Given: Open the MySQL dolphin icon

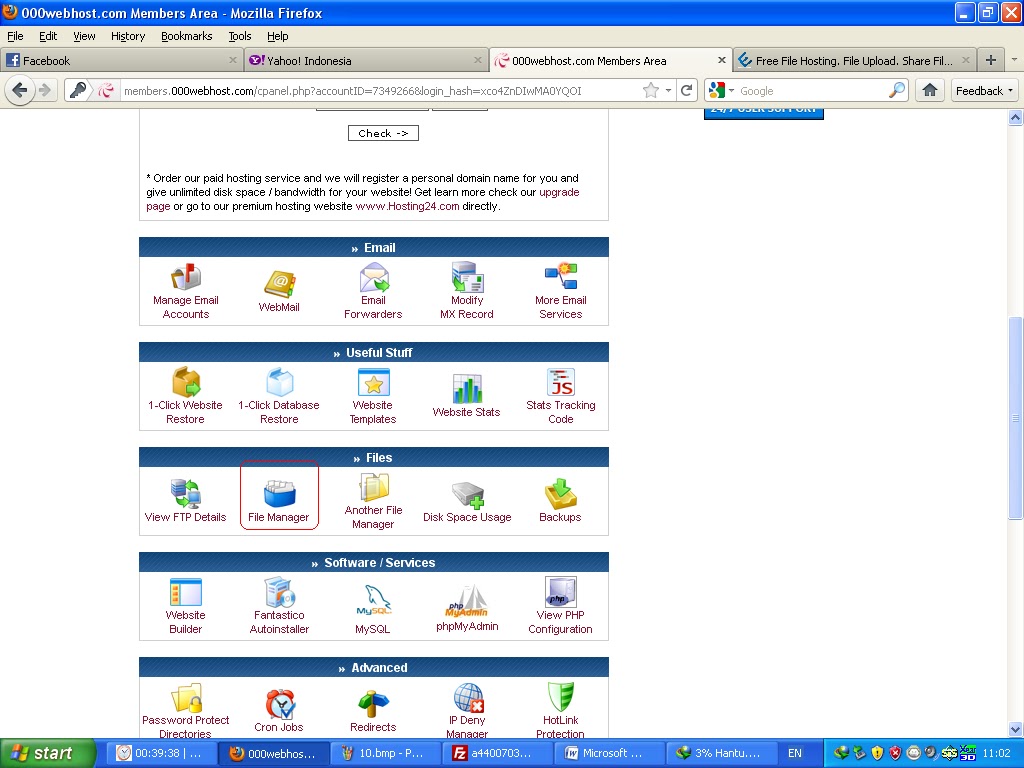Looking at the screenshot, I should tap(374, 600).
